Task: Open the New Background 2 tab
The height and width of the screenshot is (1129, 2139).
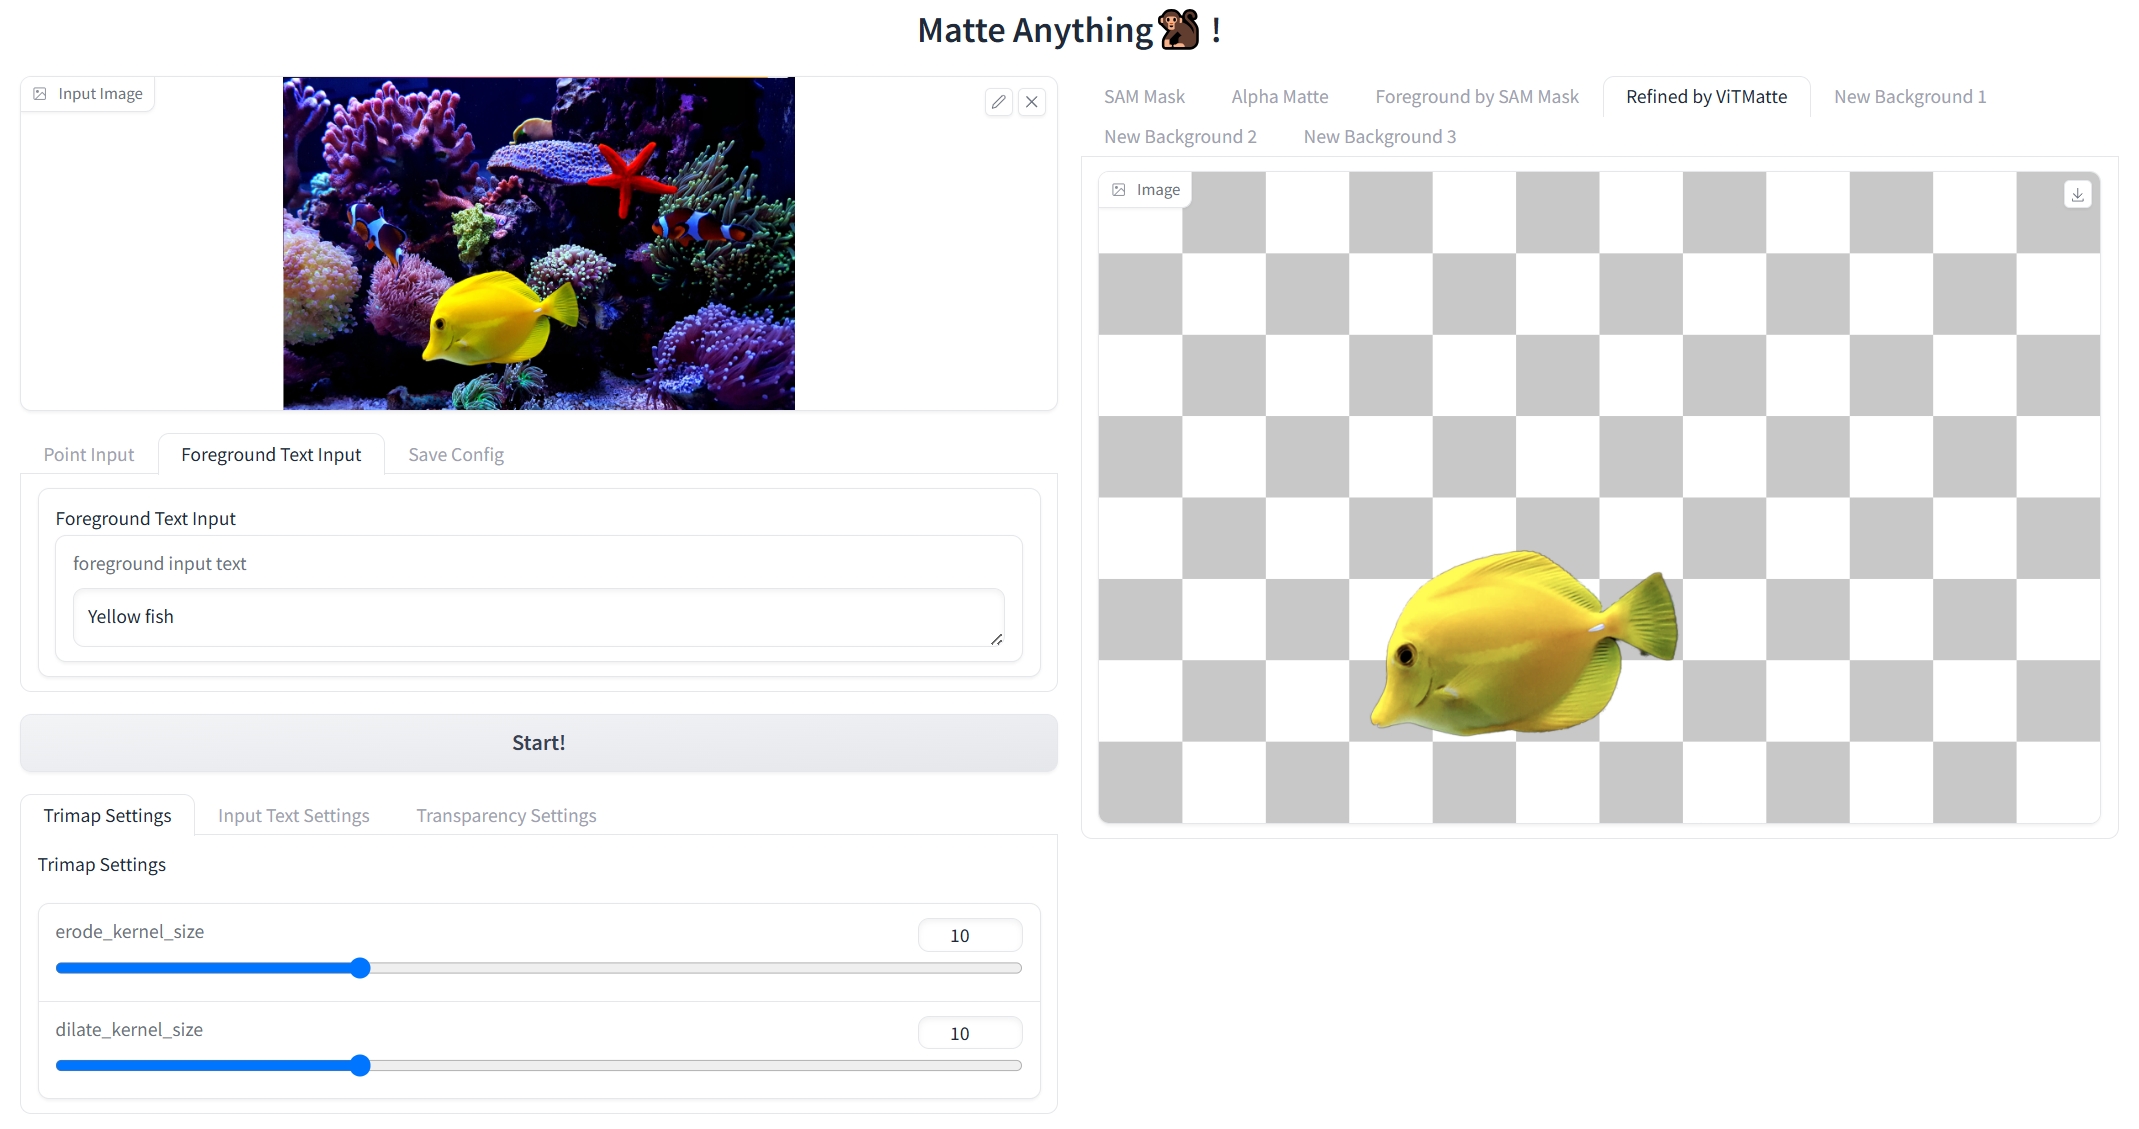Action: [x=1180, y=137]
